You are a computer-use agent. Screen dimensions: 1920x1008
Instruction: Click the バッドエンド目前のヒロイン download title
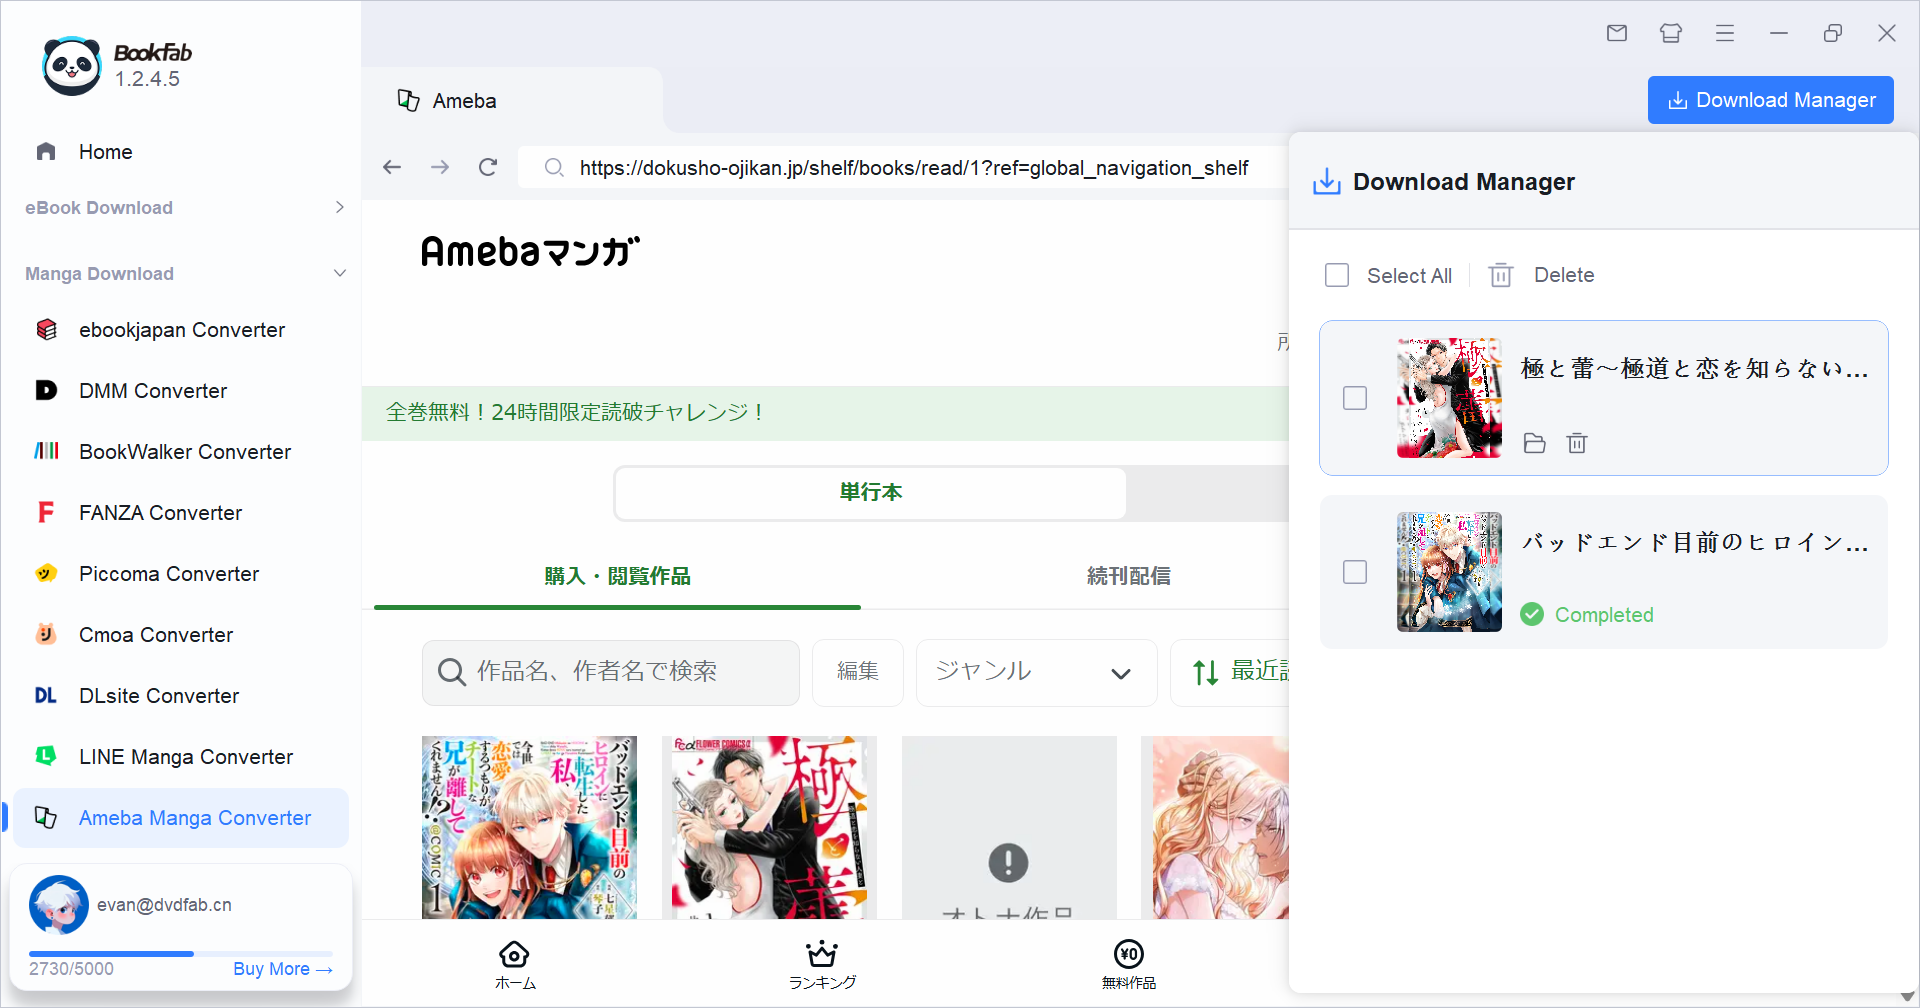coord(1694,542)
